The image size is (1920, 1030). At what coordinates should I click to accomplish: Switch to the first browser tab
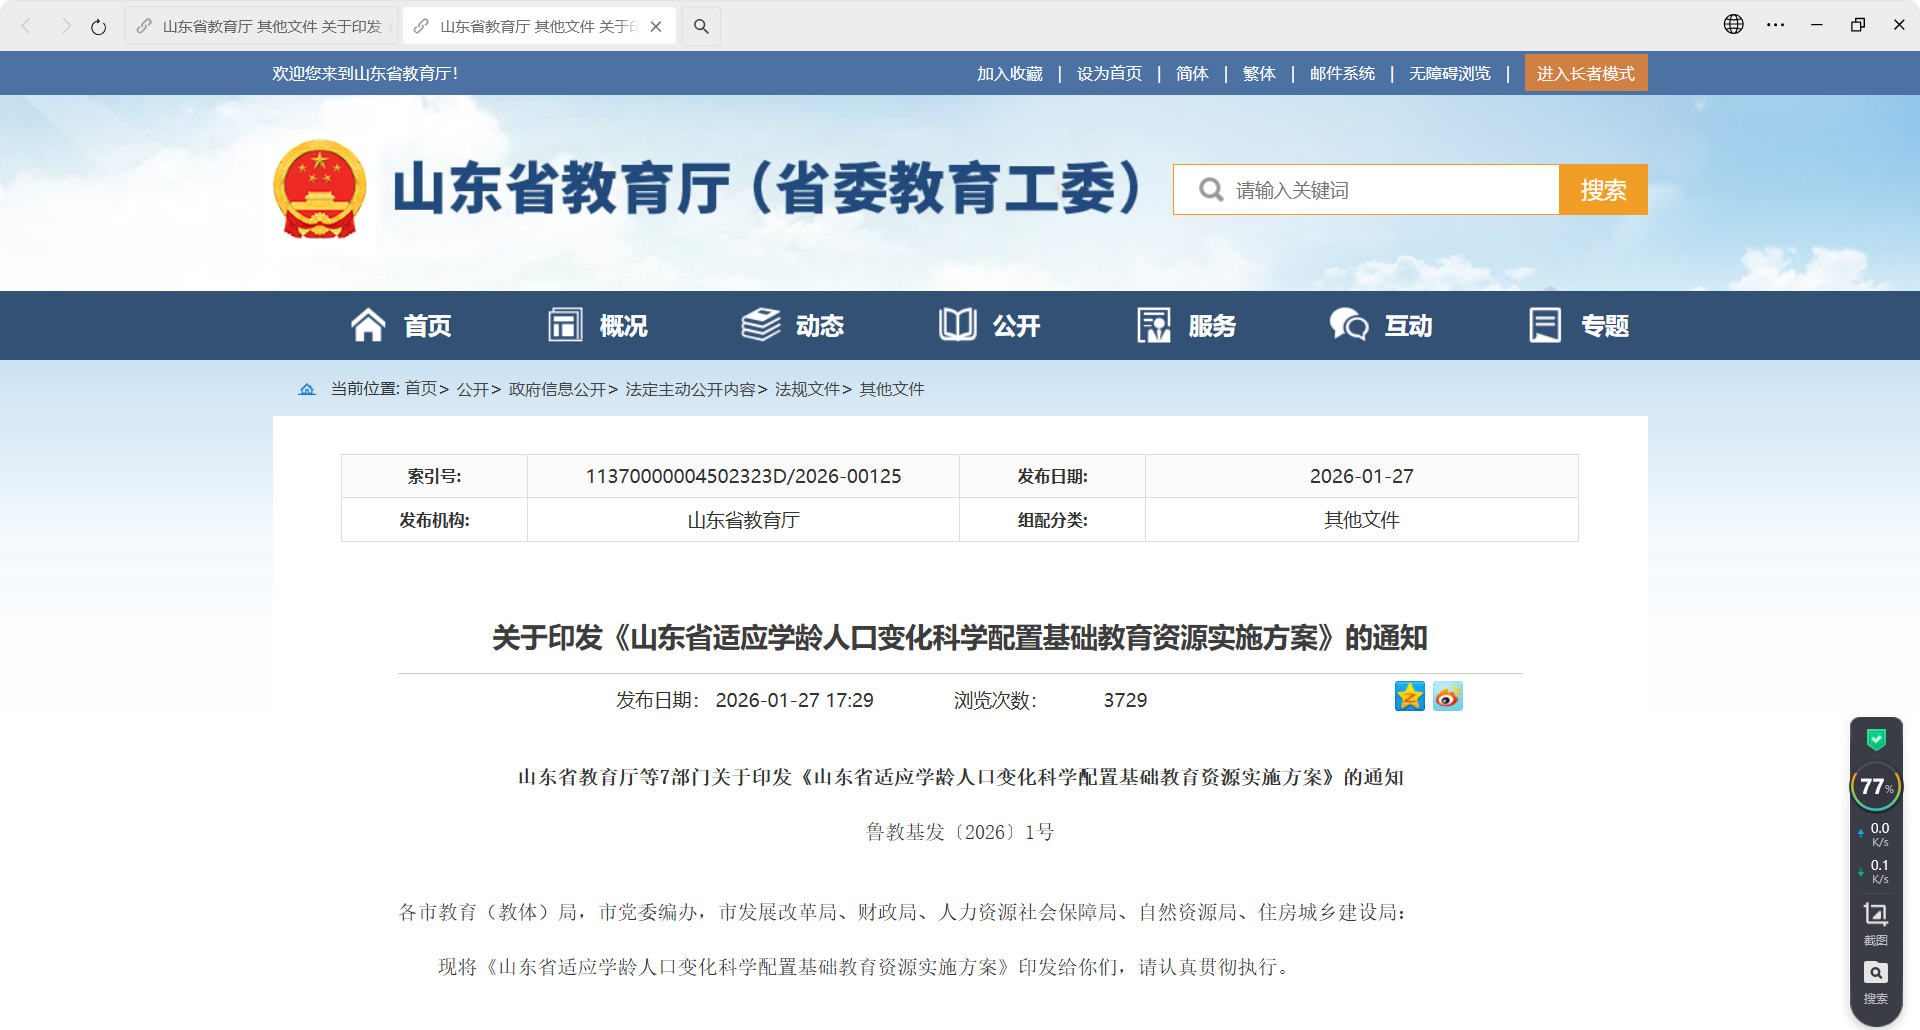tap(260, 26)
